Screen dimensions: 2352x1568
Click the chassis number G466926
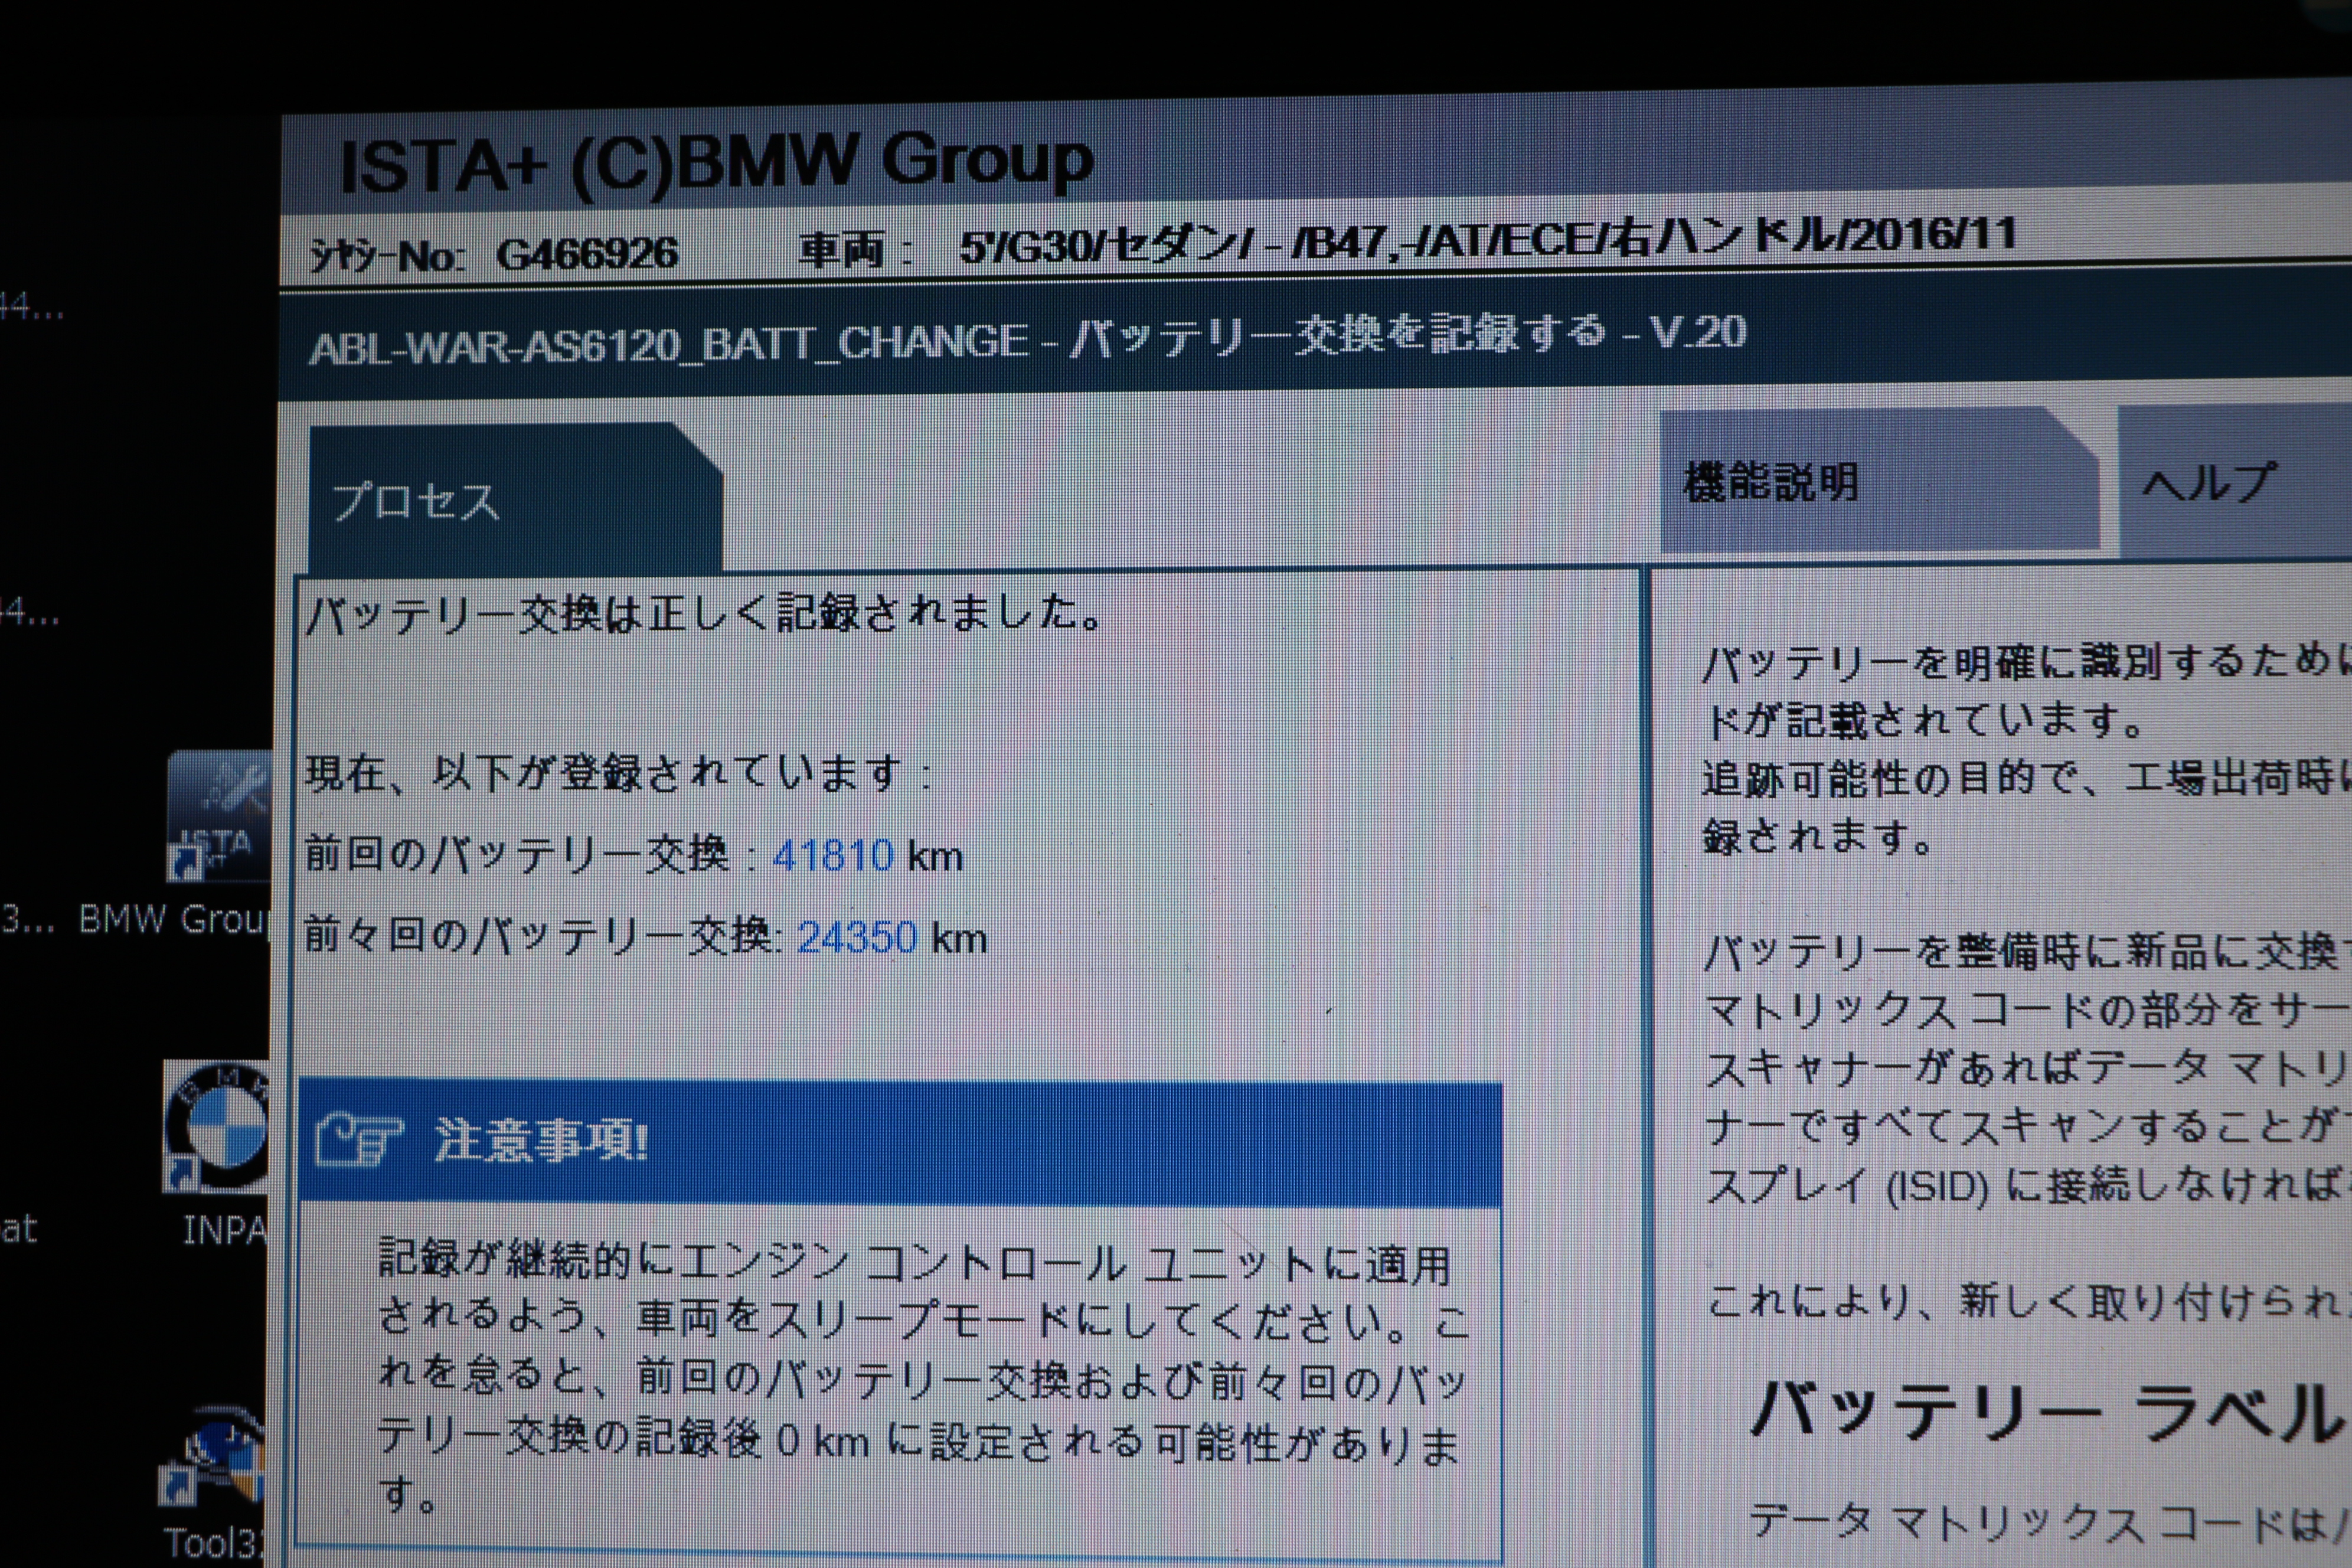[x=587, y=254]
